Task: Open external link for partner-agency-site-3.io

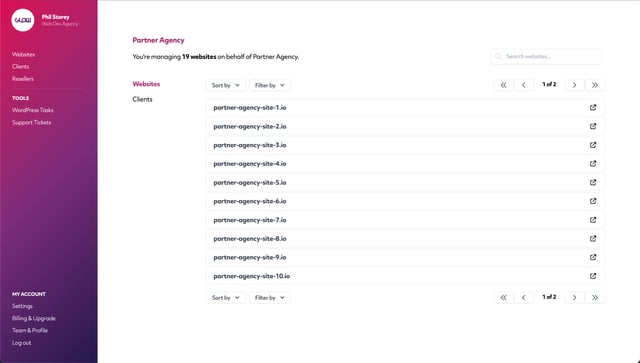Action: point(593,145)
